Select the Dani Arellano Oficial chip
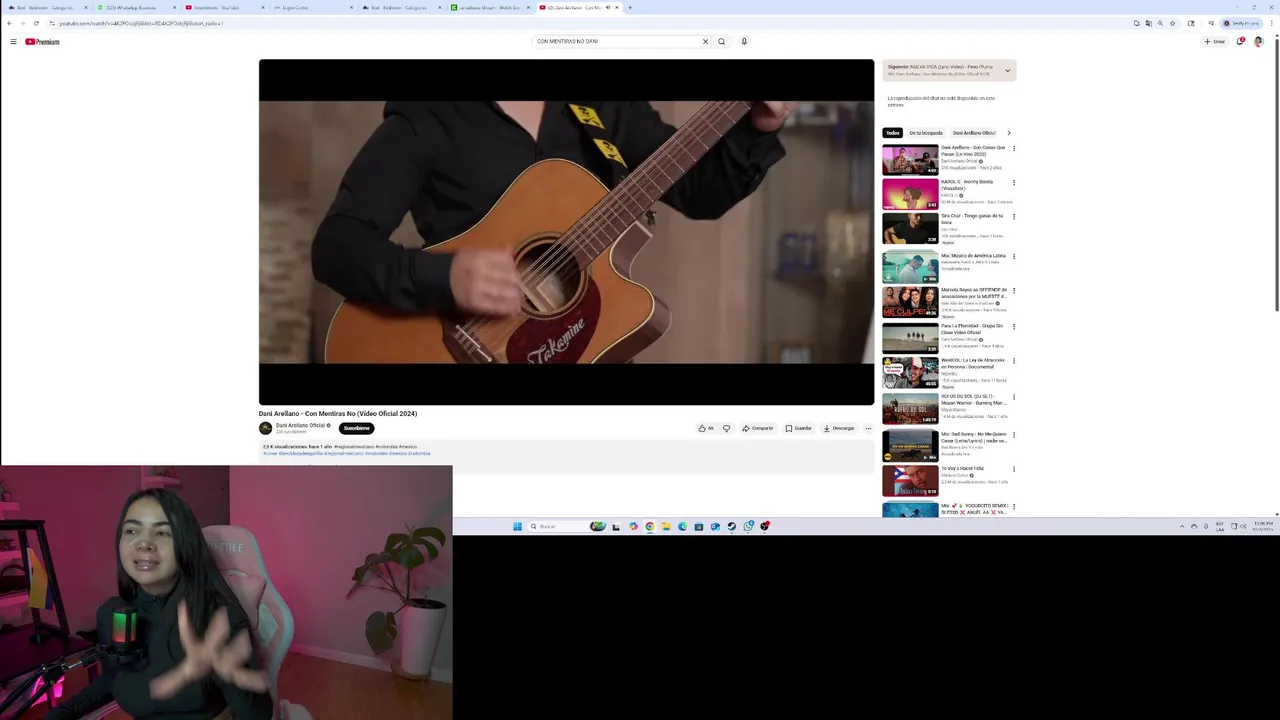The width and height of the screenshot is (1280, 720). [x=974, y=133]
